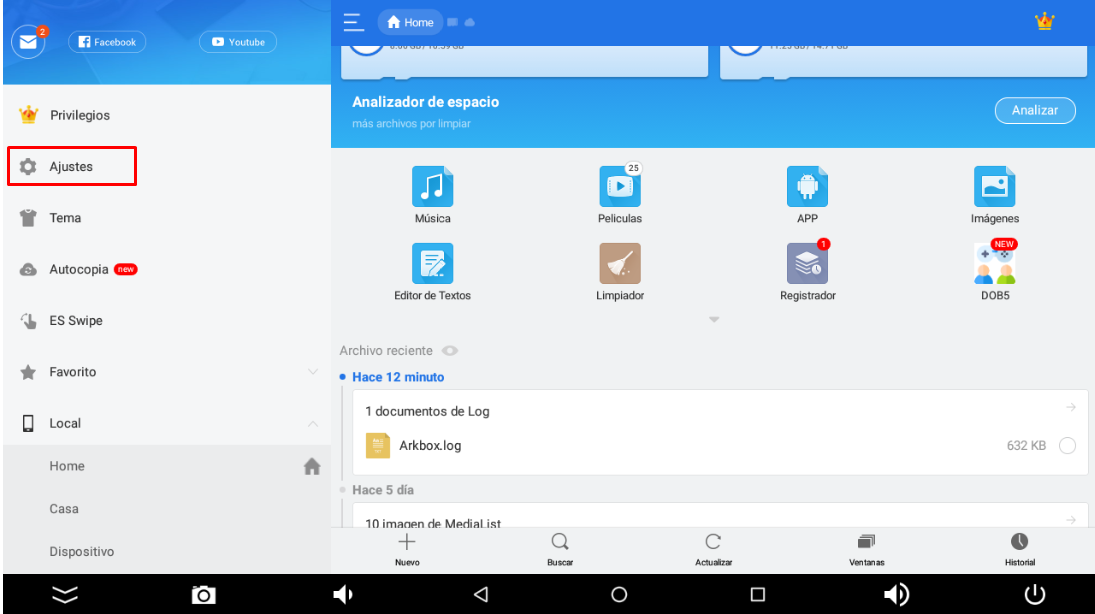Open the APP manager icon
This screenshot has height=614, width=1095.
(807, 187)
